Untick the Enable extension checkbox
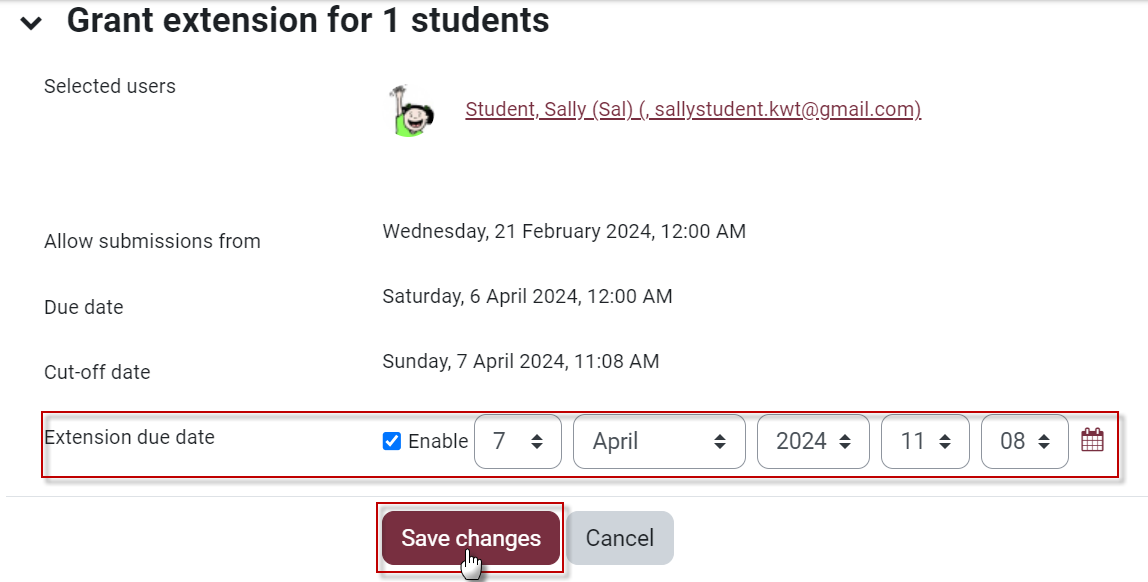 [x=392, y=441]
